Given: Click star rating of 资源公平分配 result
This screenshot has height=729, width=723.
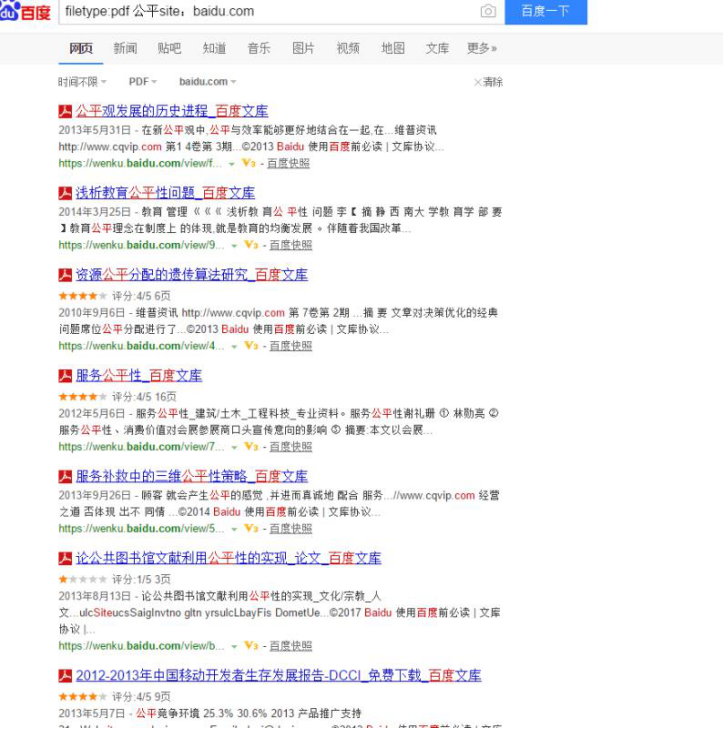Looking at the screenshot, I should tap(83, 296).
